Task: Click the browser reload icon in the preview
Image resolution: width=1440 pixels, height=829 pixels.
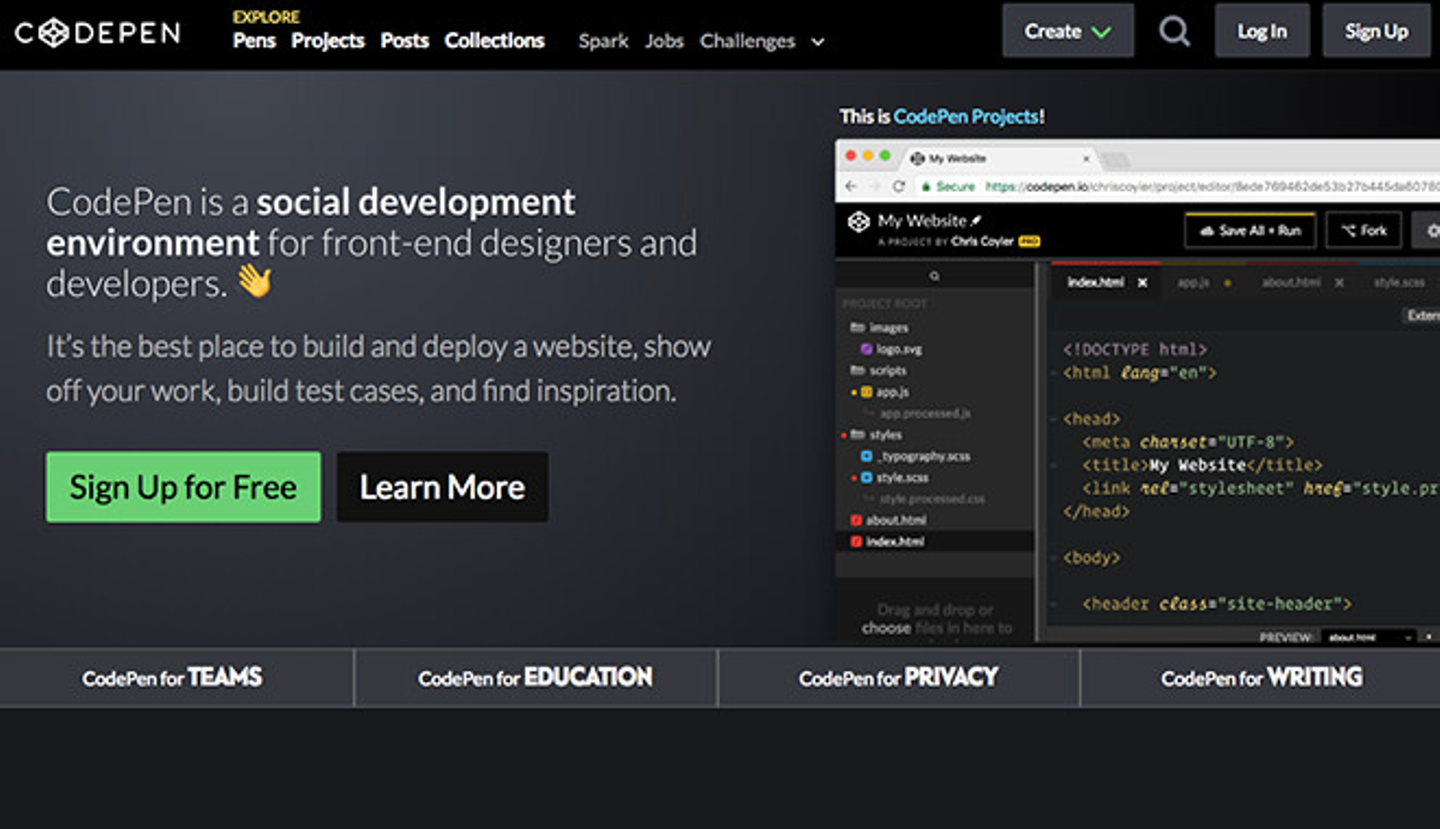Action: (898, 187)
